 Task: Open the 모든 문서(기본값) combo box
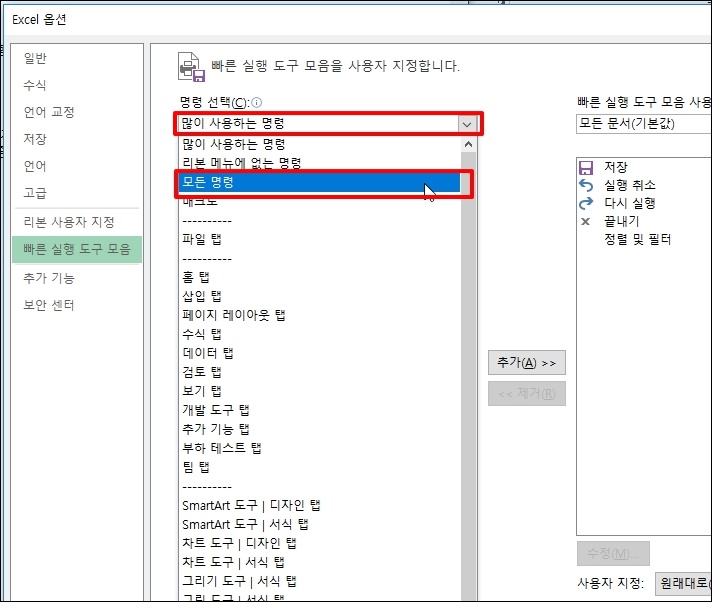(x=644, y=123)
